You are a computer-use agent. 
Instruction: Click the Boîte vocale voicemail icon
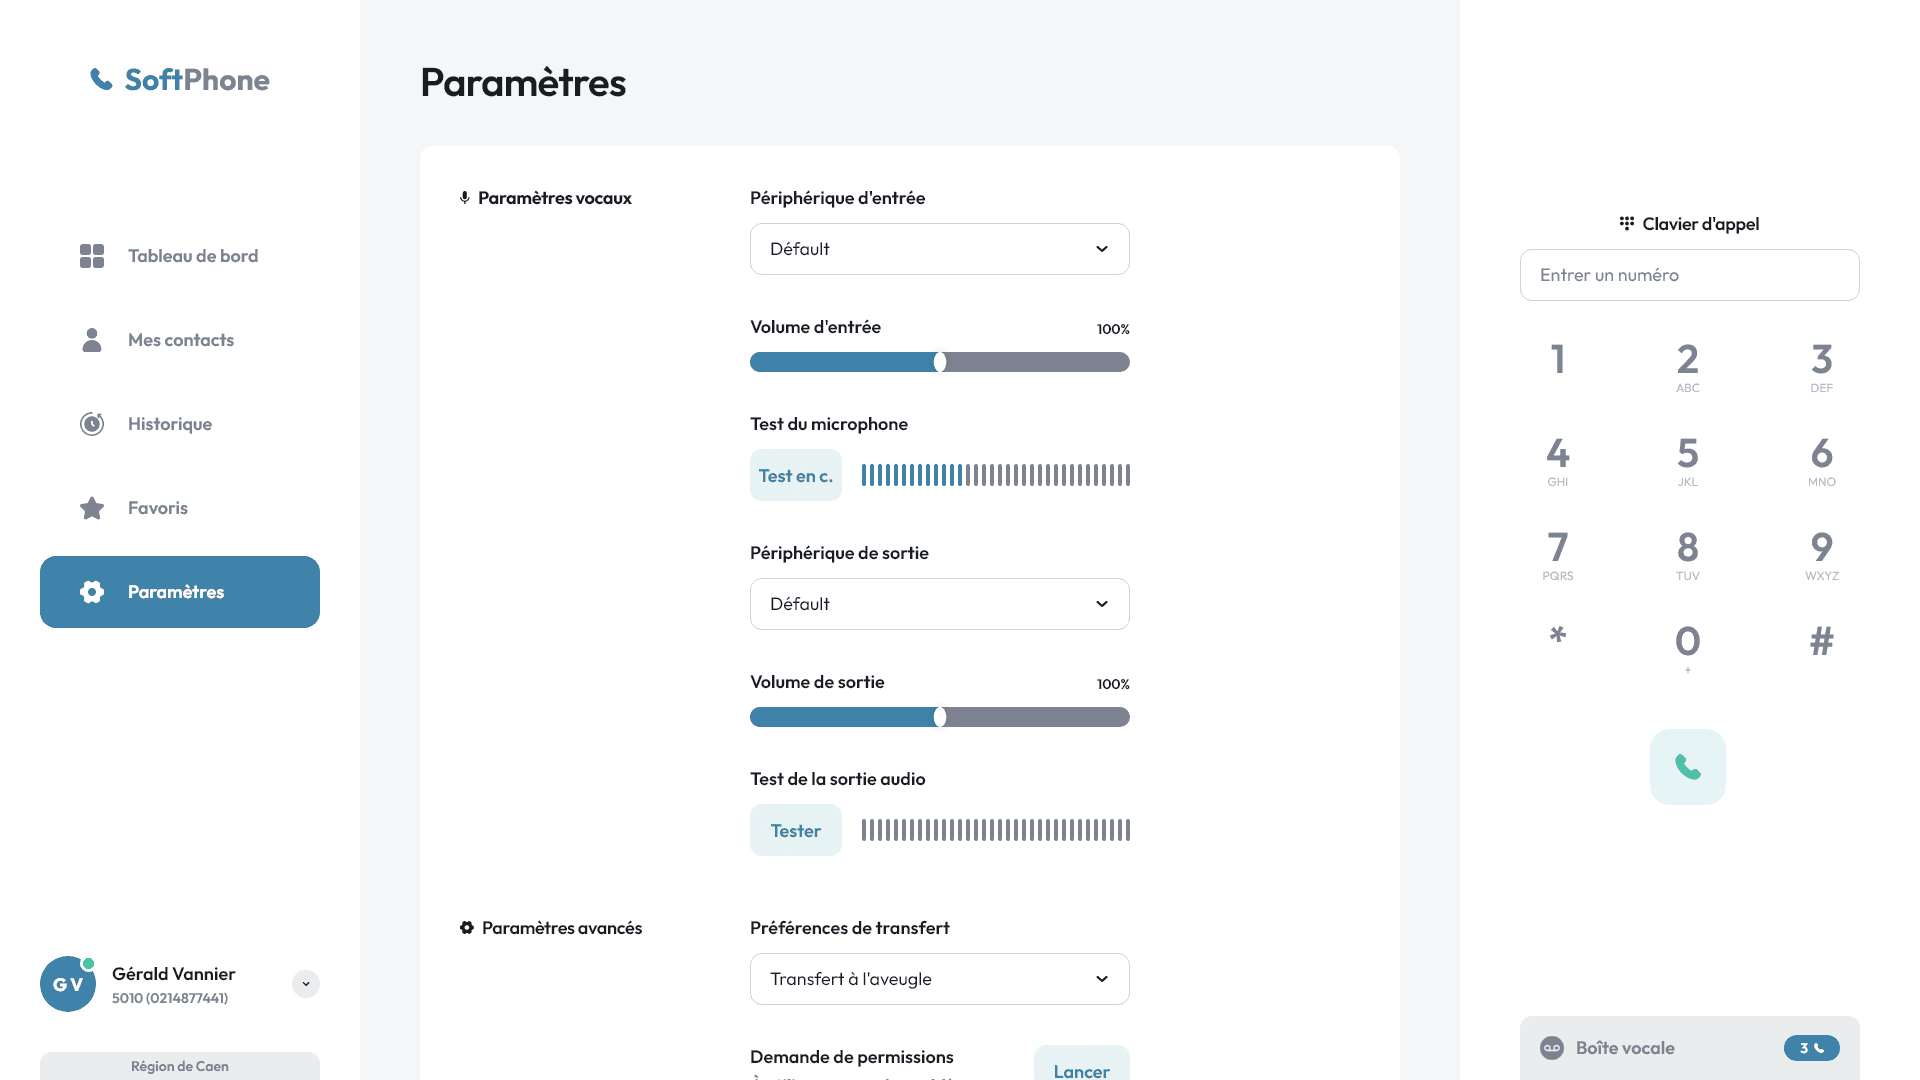1551,1048
